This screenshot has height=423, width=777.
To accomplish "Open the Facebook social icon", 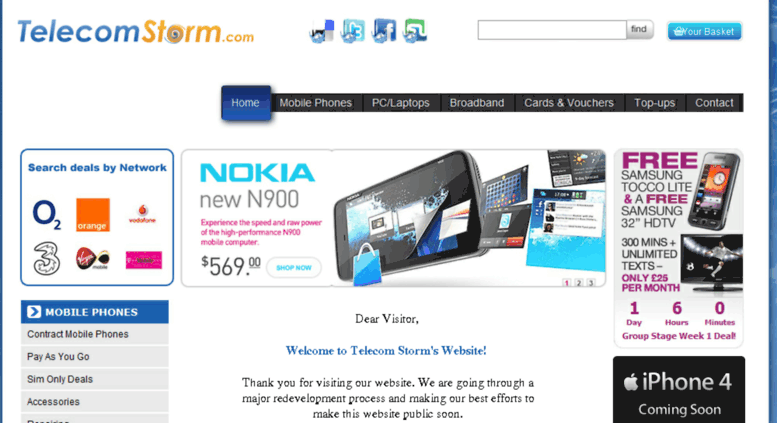I will click(x=384, y=31).
